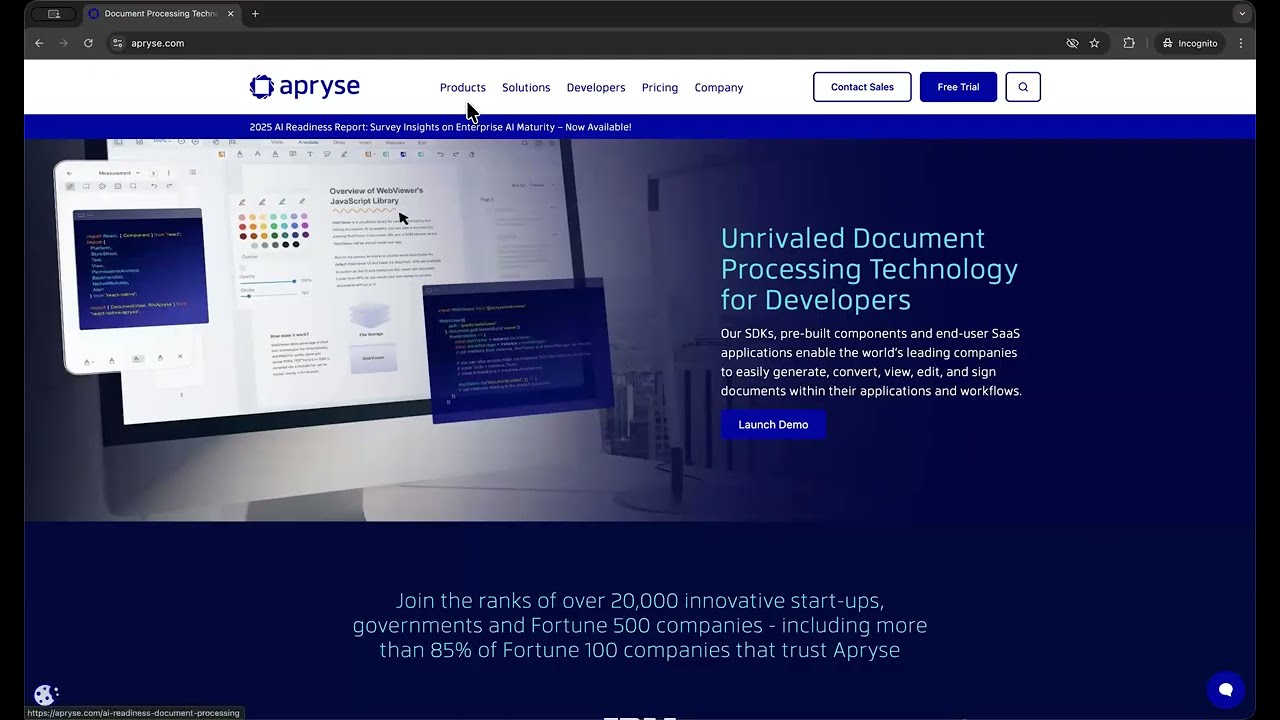The image size is (1280, 720).
Task: Open Chrome three-dot menu
Action: pyautogui.click(x=1241, y=43)
